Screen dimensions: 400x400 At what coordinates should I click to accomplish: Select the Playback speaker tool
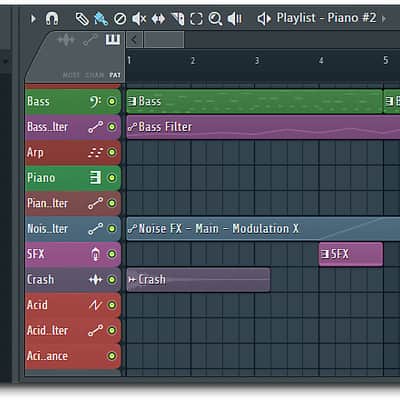point(235,19)
